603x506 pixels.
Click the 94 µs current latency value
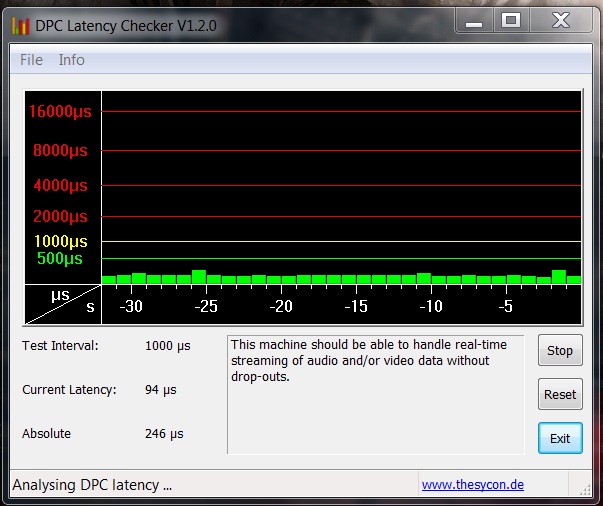click(x=161, y=390)
